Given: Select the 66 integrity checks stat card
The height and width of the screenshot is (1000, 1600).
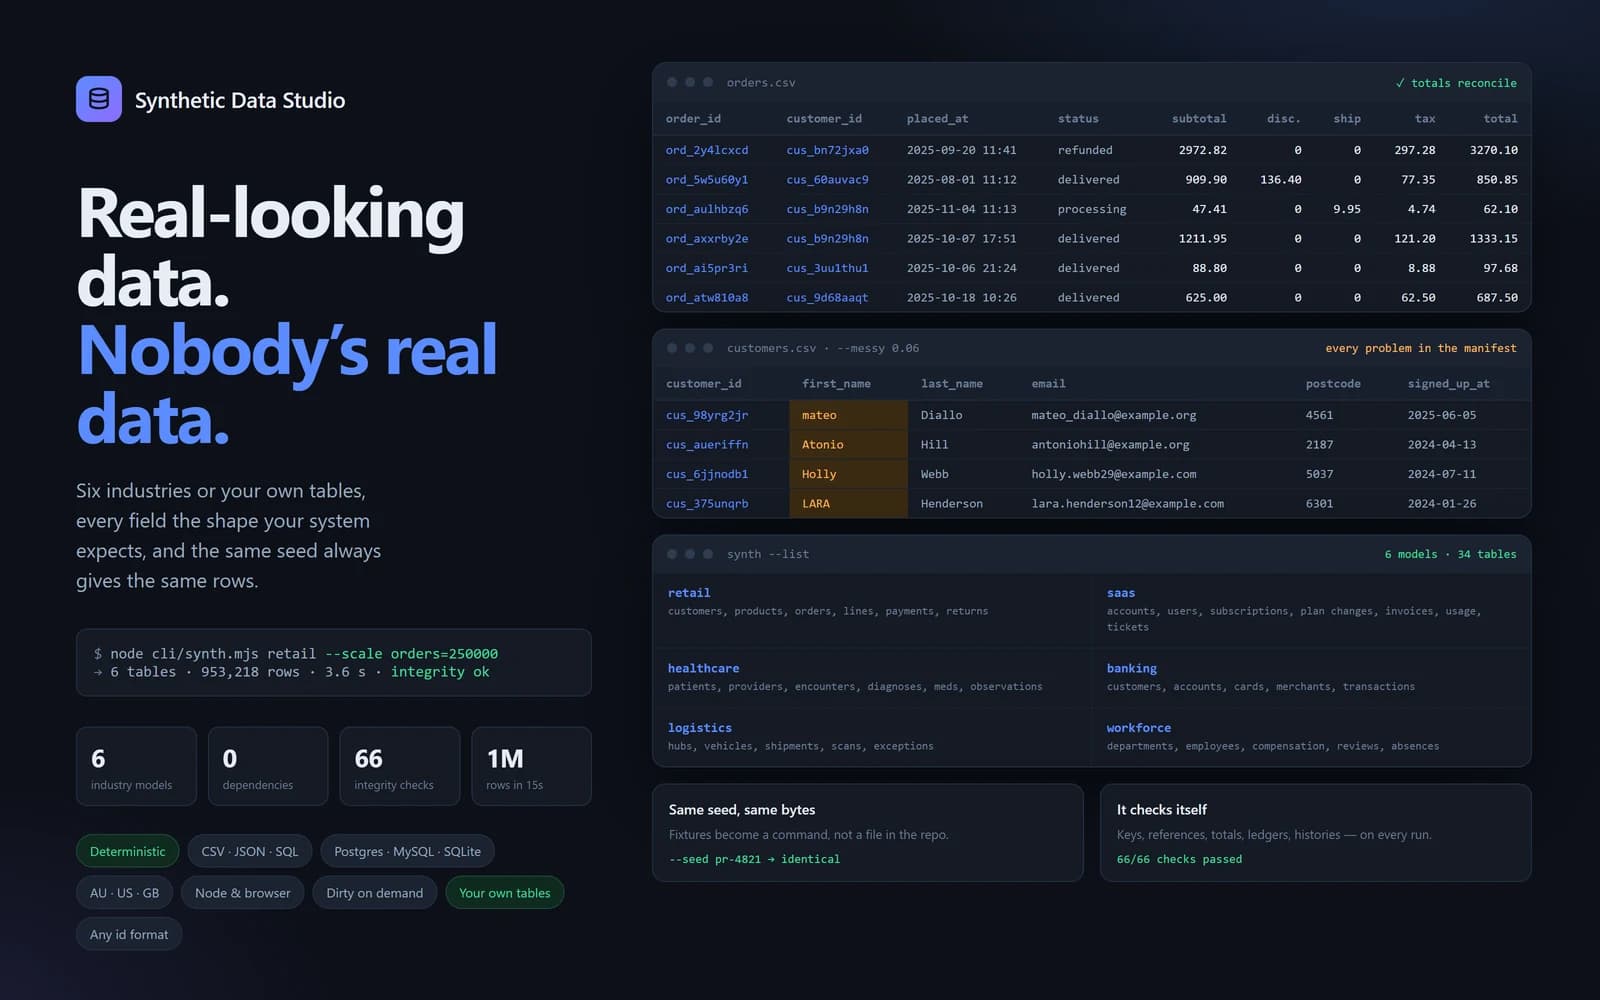Looking at the screenshot, I should 400,766.
